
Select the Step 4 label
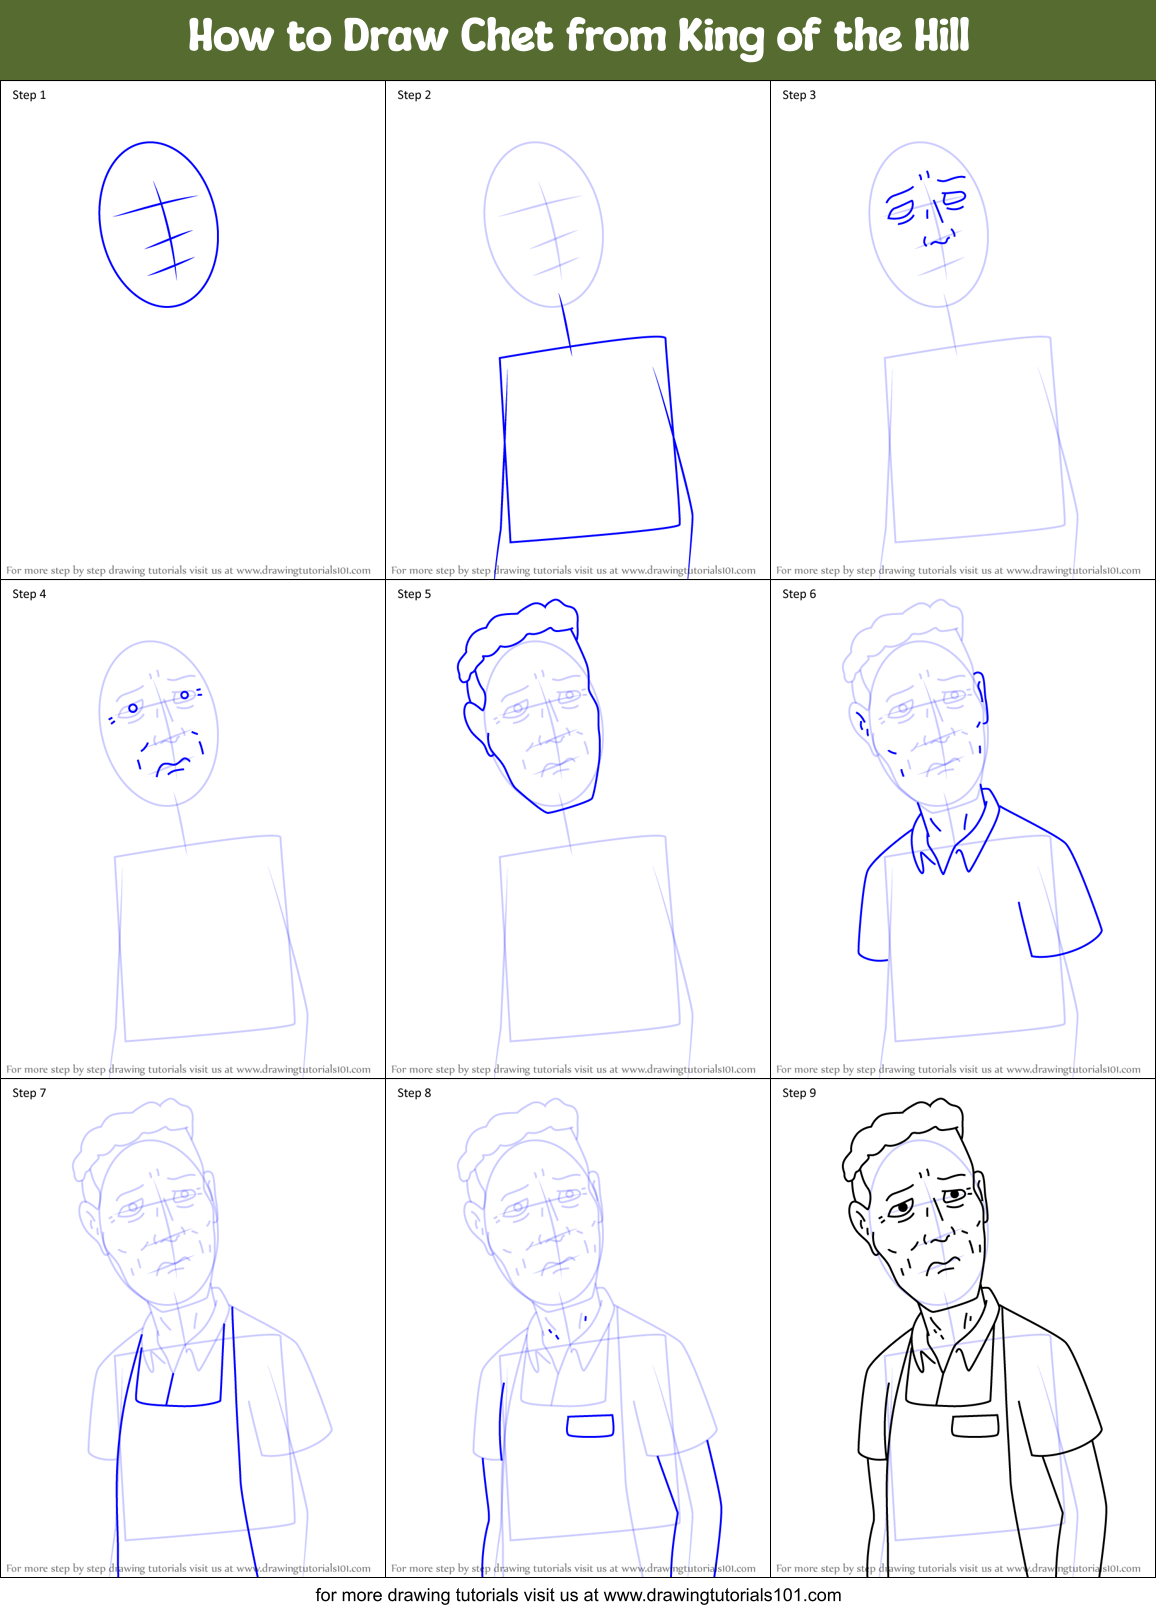tap(29, 594)
